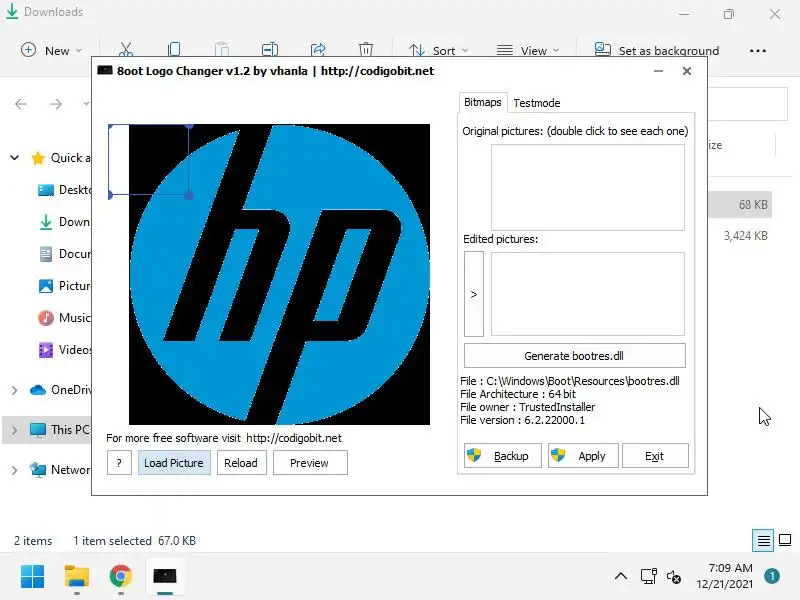
Task: Click the muted volume tray icon
Action: coord(673,577)
